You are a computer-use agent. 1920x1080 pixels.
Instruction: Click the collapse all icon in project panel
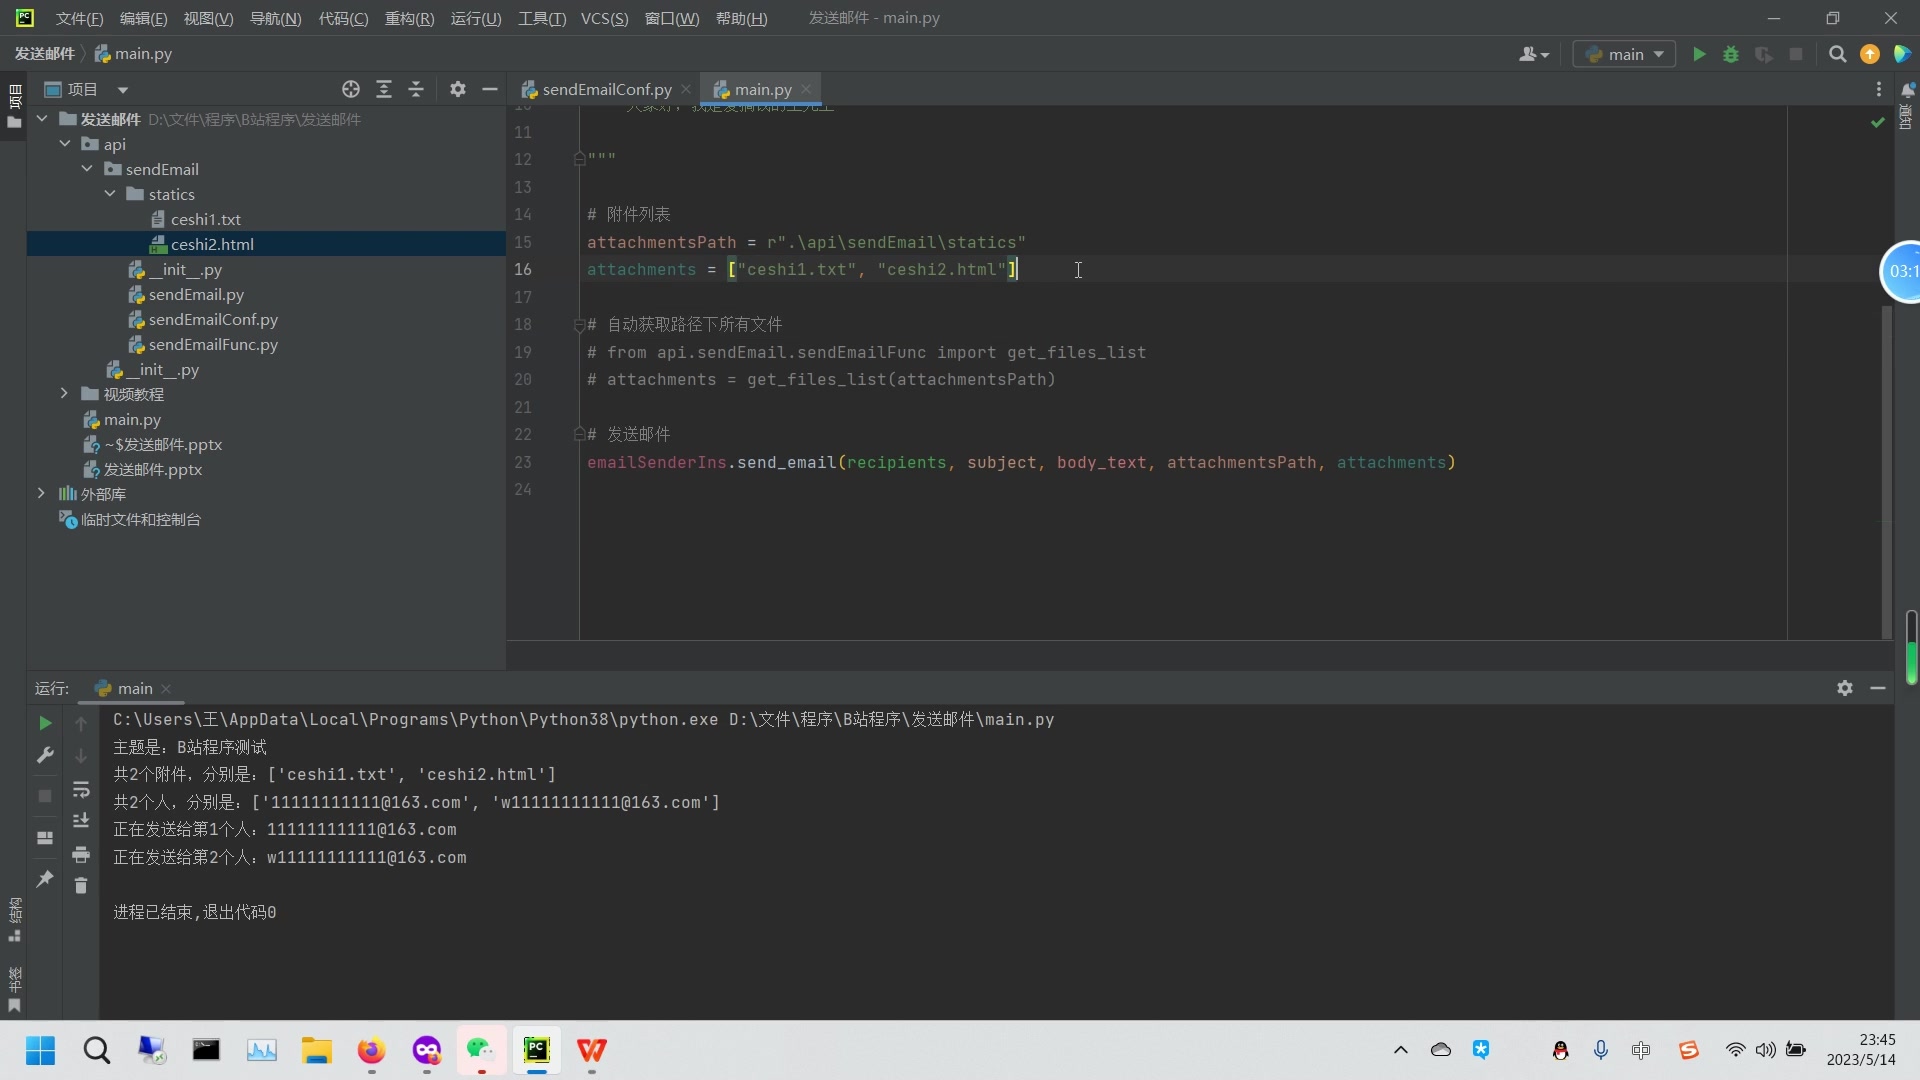[417, 88]
